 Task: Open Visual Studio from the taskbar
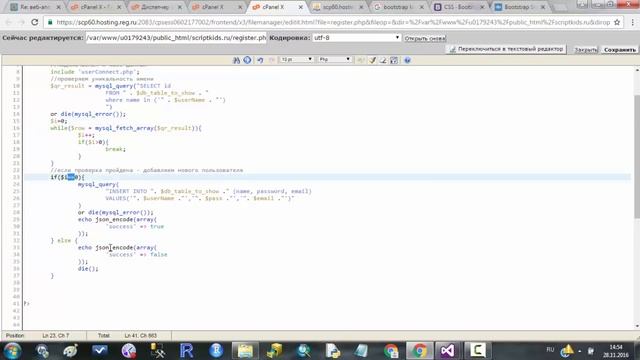(447, 351)
